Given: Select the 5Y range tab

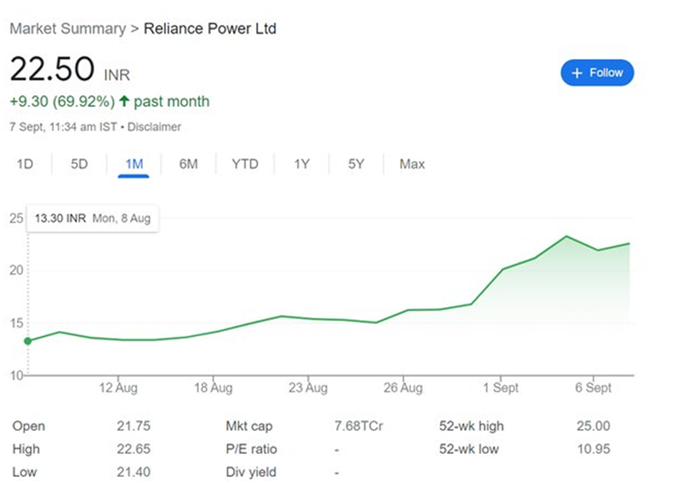Looking at the screenshot, I should [x=356, y=164].
